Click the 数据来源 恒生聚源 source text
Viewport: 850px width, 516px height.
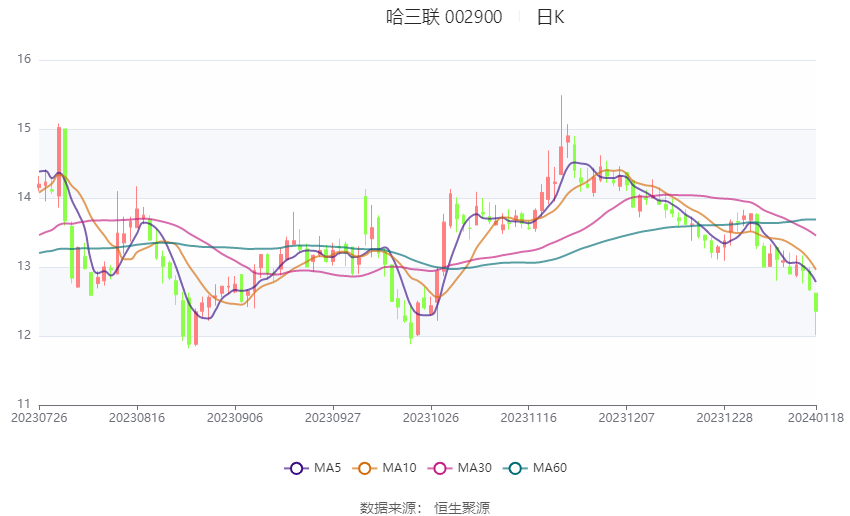[x=424, y=508]
